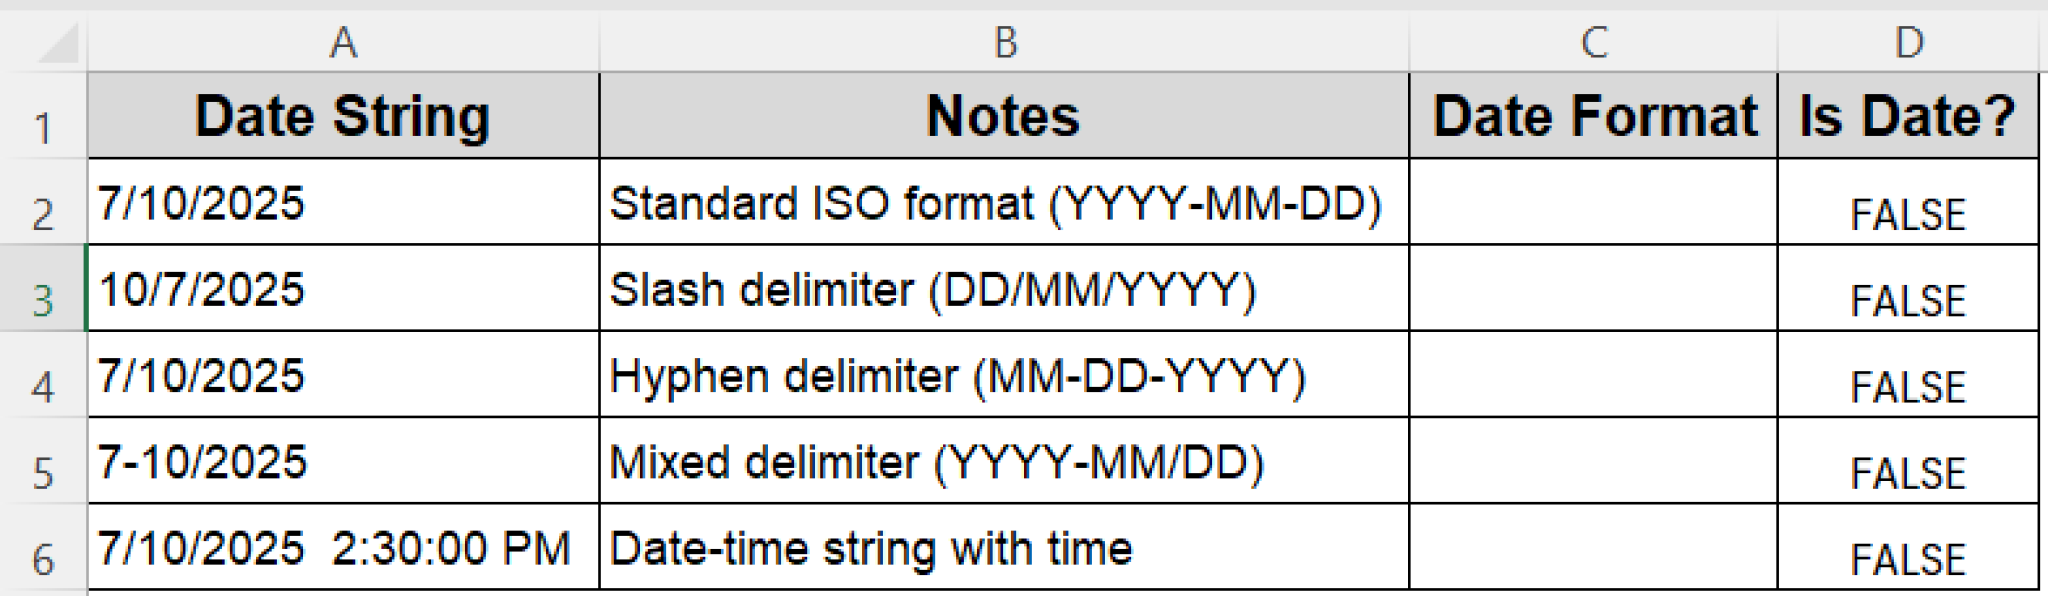Select column header C

coord(1590,42)
